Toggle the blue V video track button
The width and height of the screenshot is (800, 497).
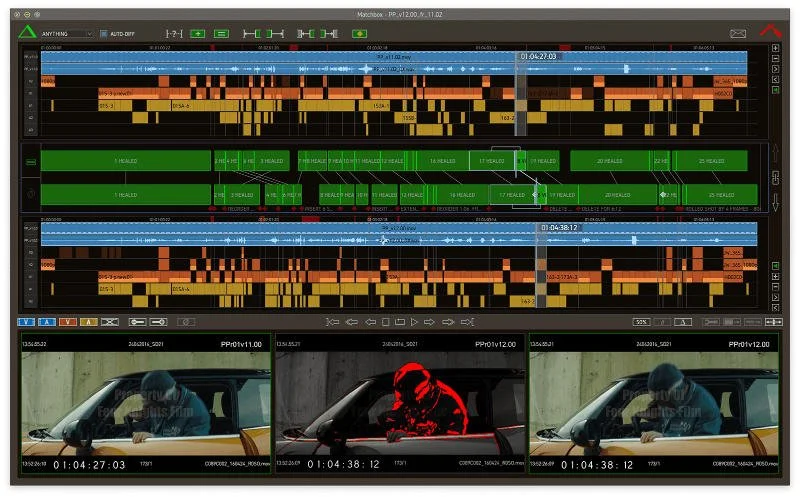26,322
